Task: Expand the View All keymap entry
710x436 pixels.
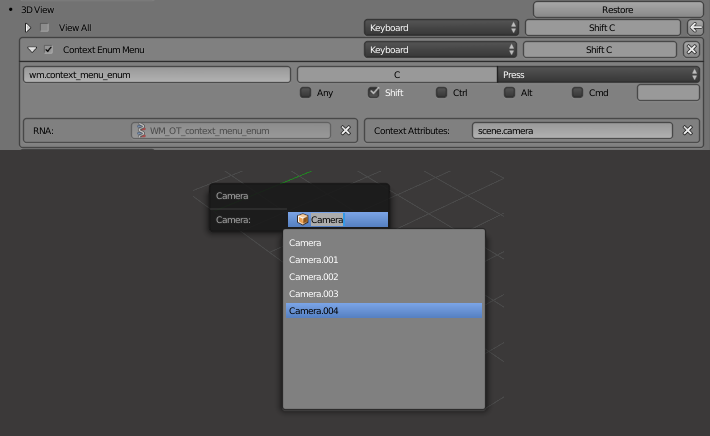Action: coord(28,28)
